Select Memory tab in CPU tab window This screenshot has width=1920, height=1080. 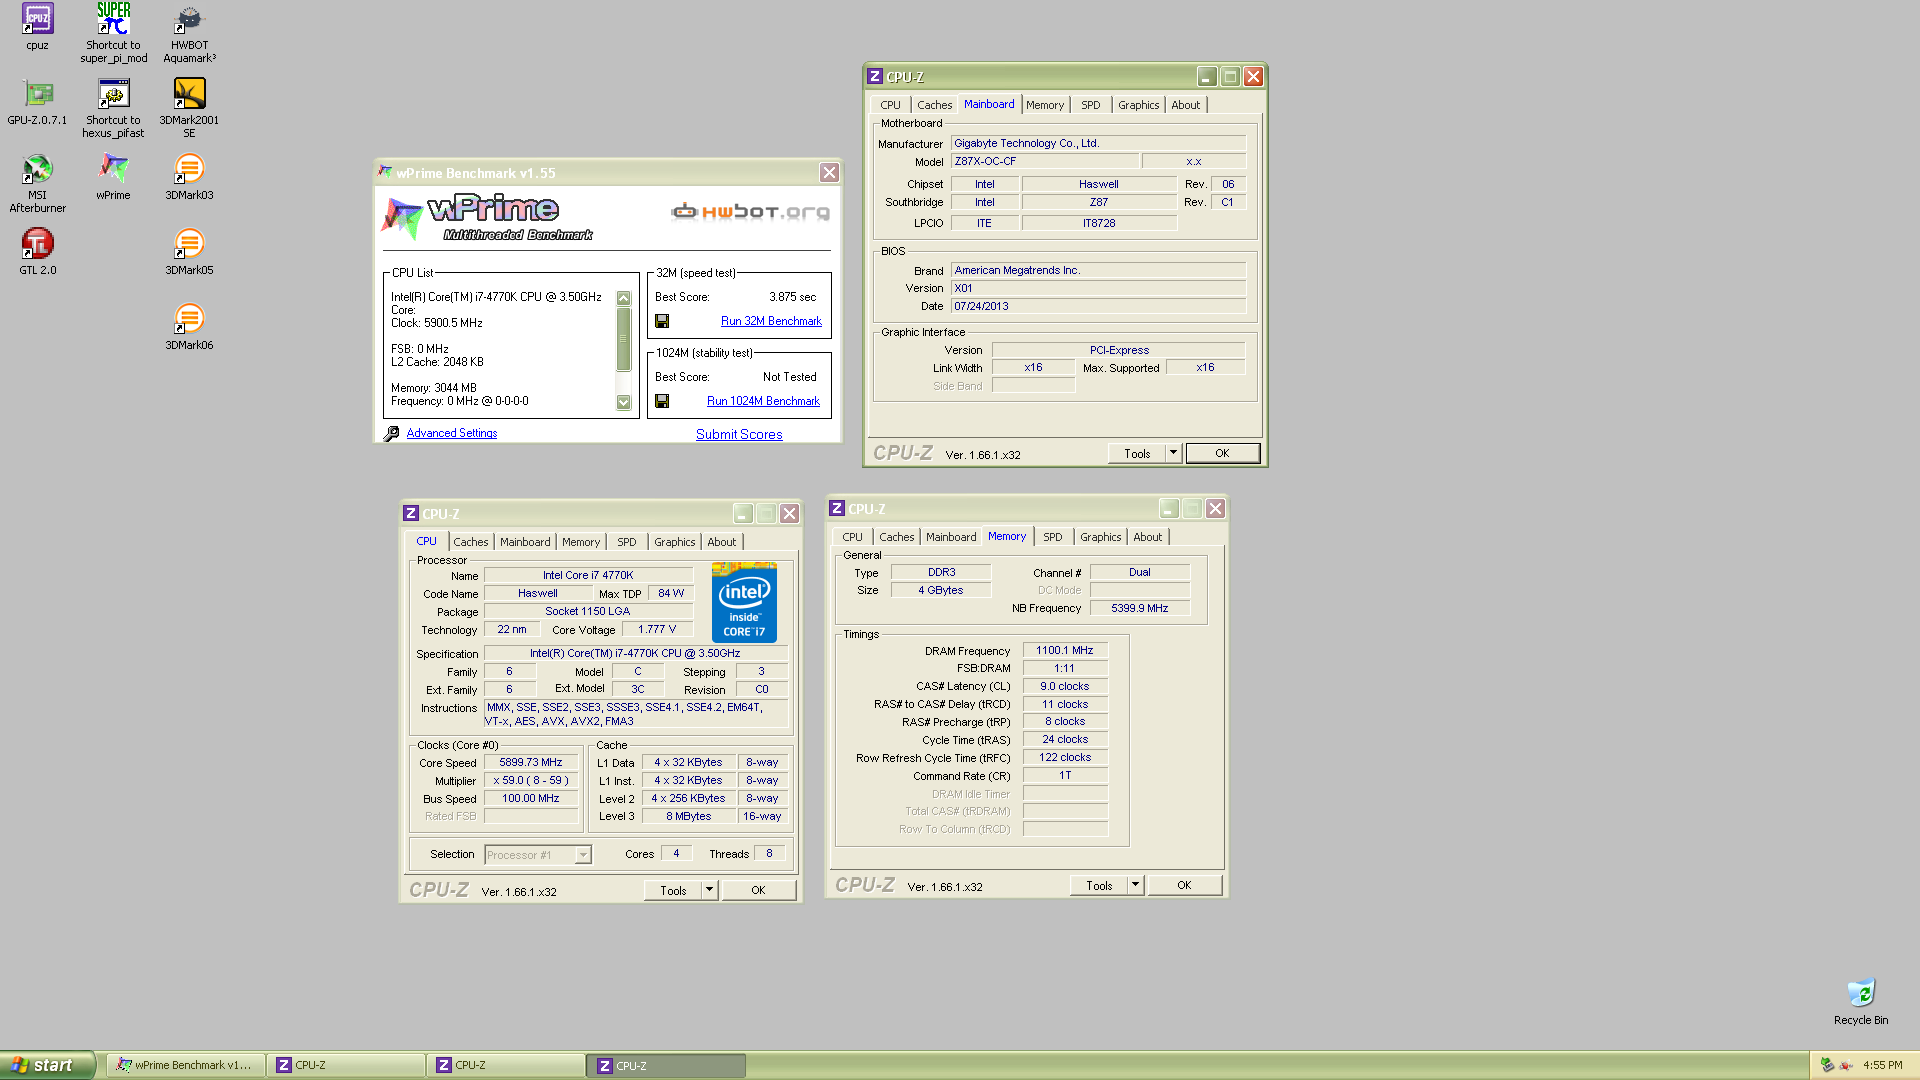pos(580,542)
